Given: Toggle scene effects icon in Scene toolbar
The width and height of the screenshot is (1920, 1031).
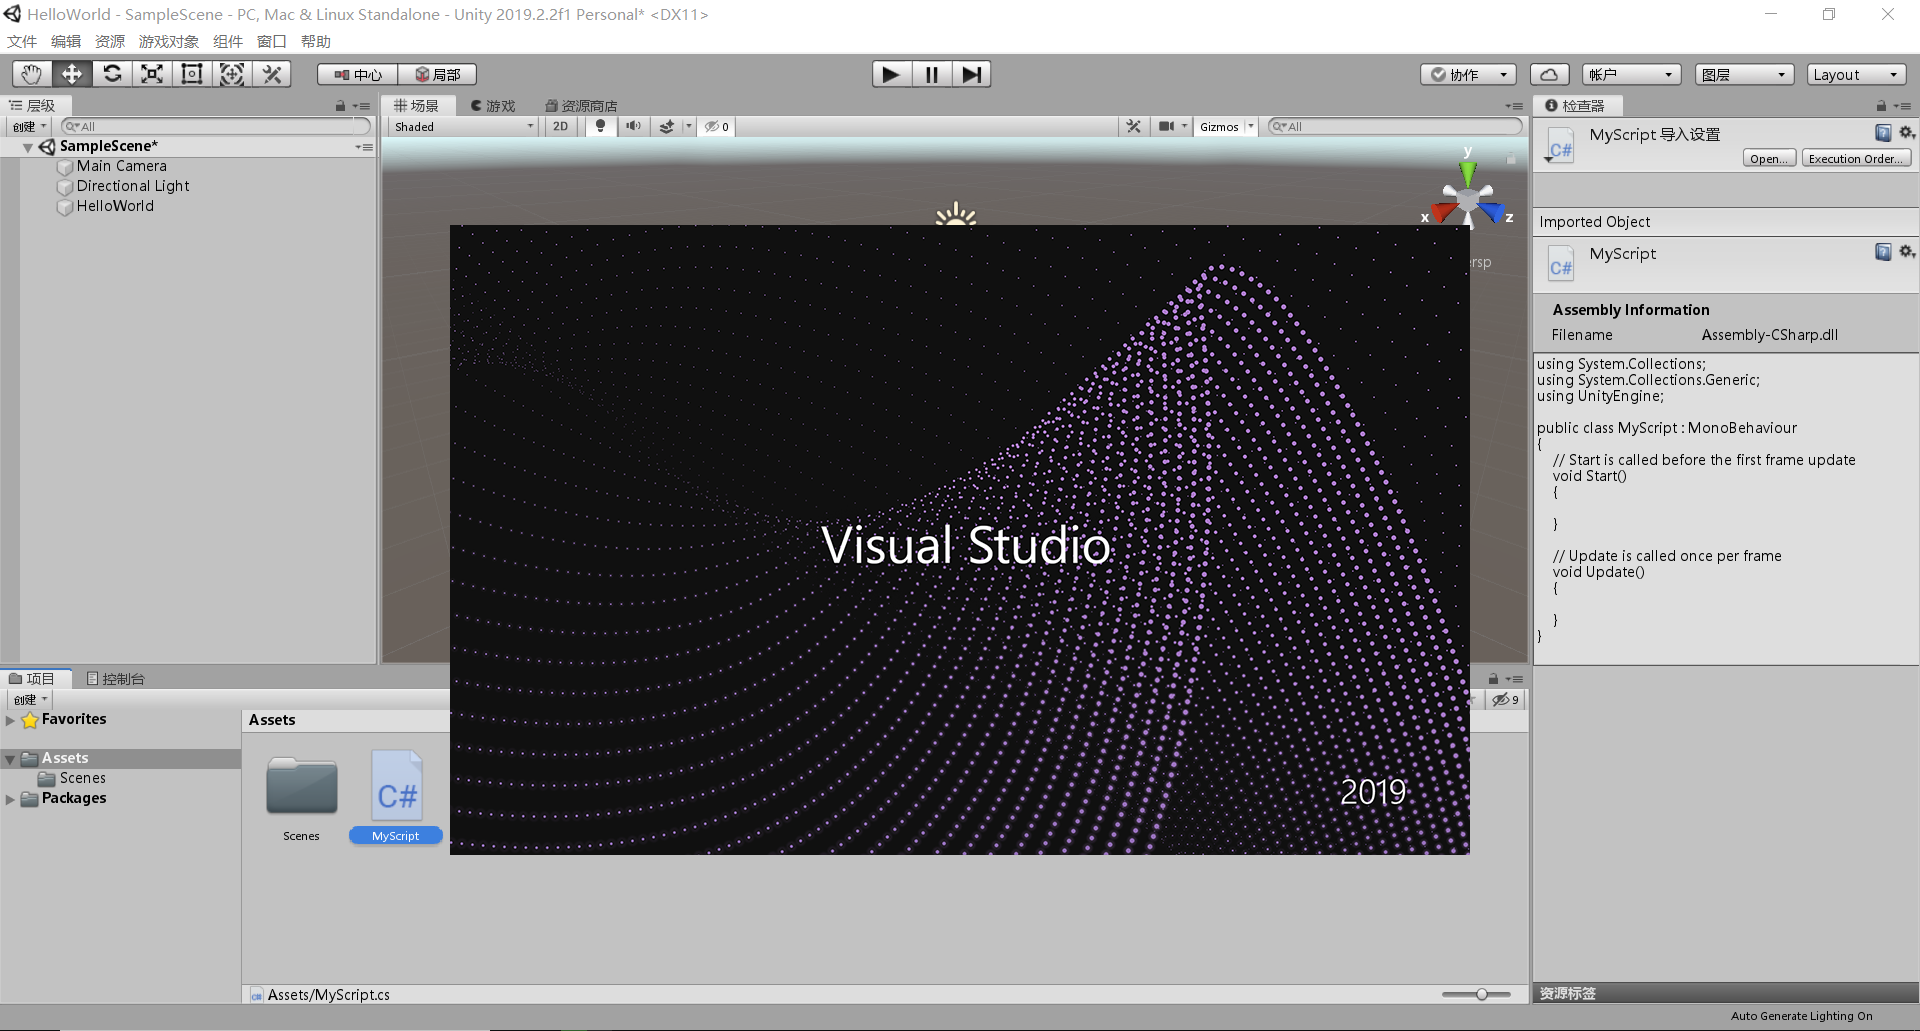Looking at the screenshot, I should tap(667, 127).
